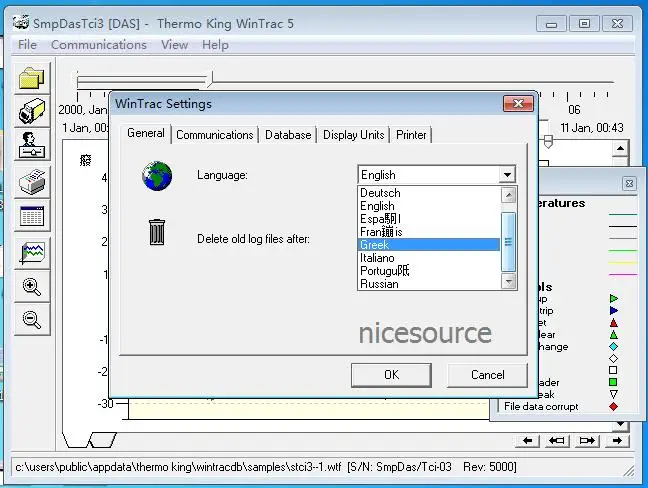Close the WinTrac Settings dialog
This screenshot has width=648, height=488.
tap(518, 103)
